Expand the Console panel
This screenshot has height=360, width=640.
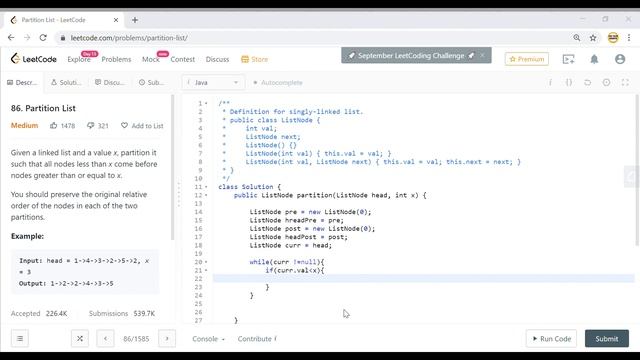pyautogui.click(x=208, y=339)
